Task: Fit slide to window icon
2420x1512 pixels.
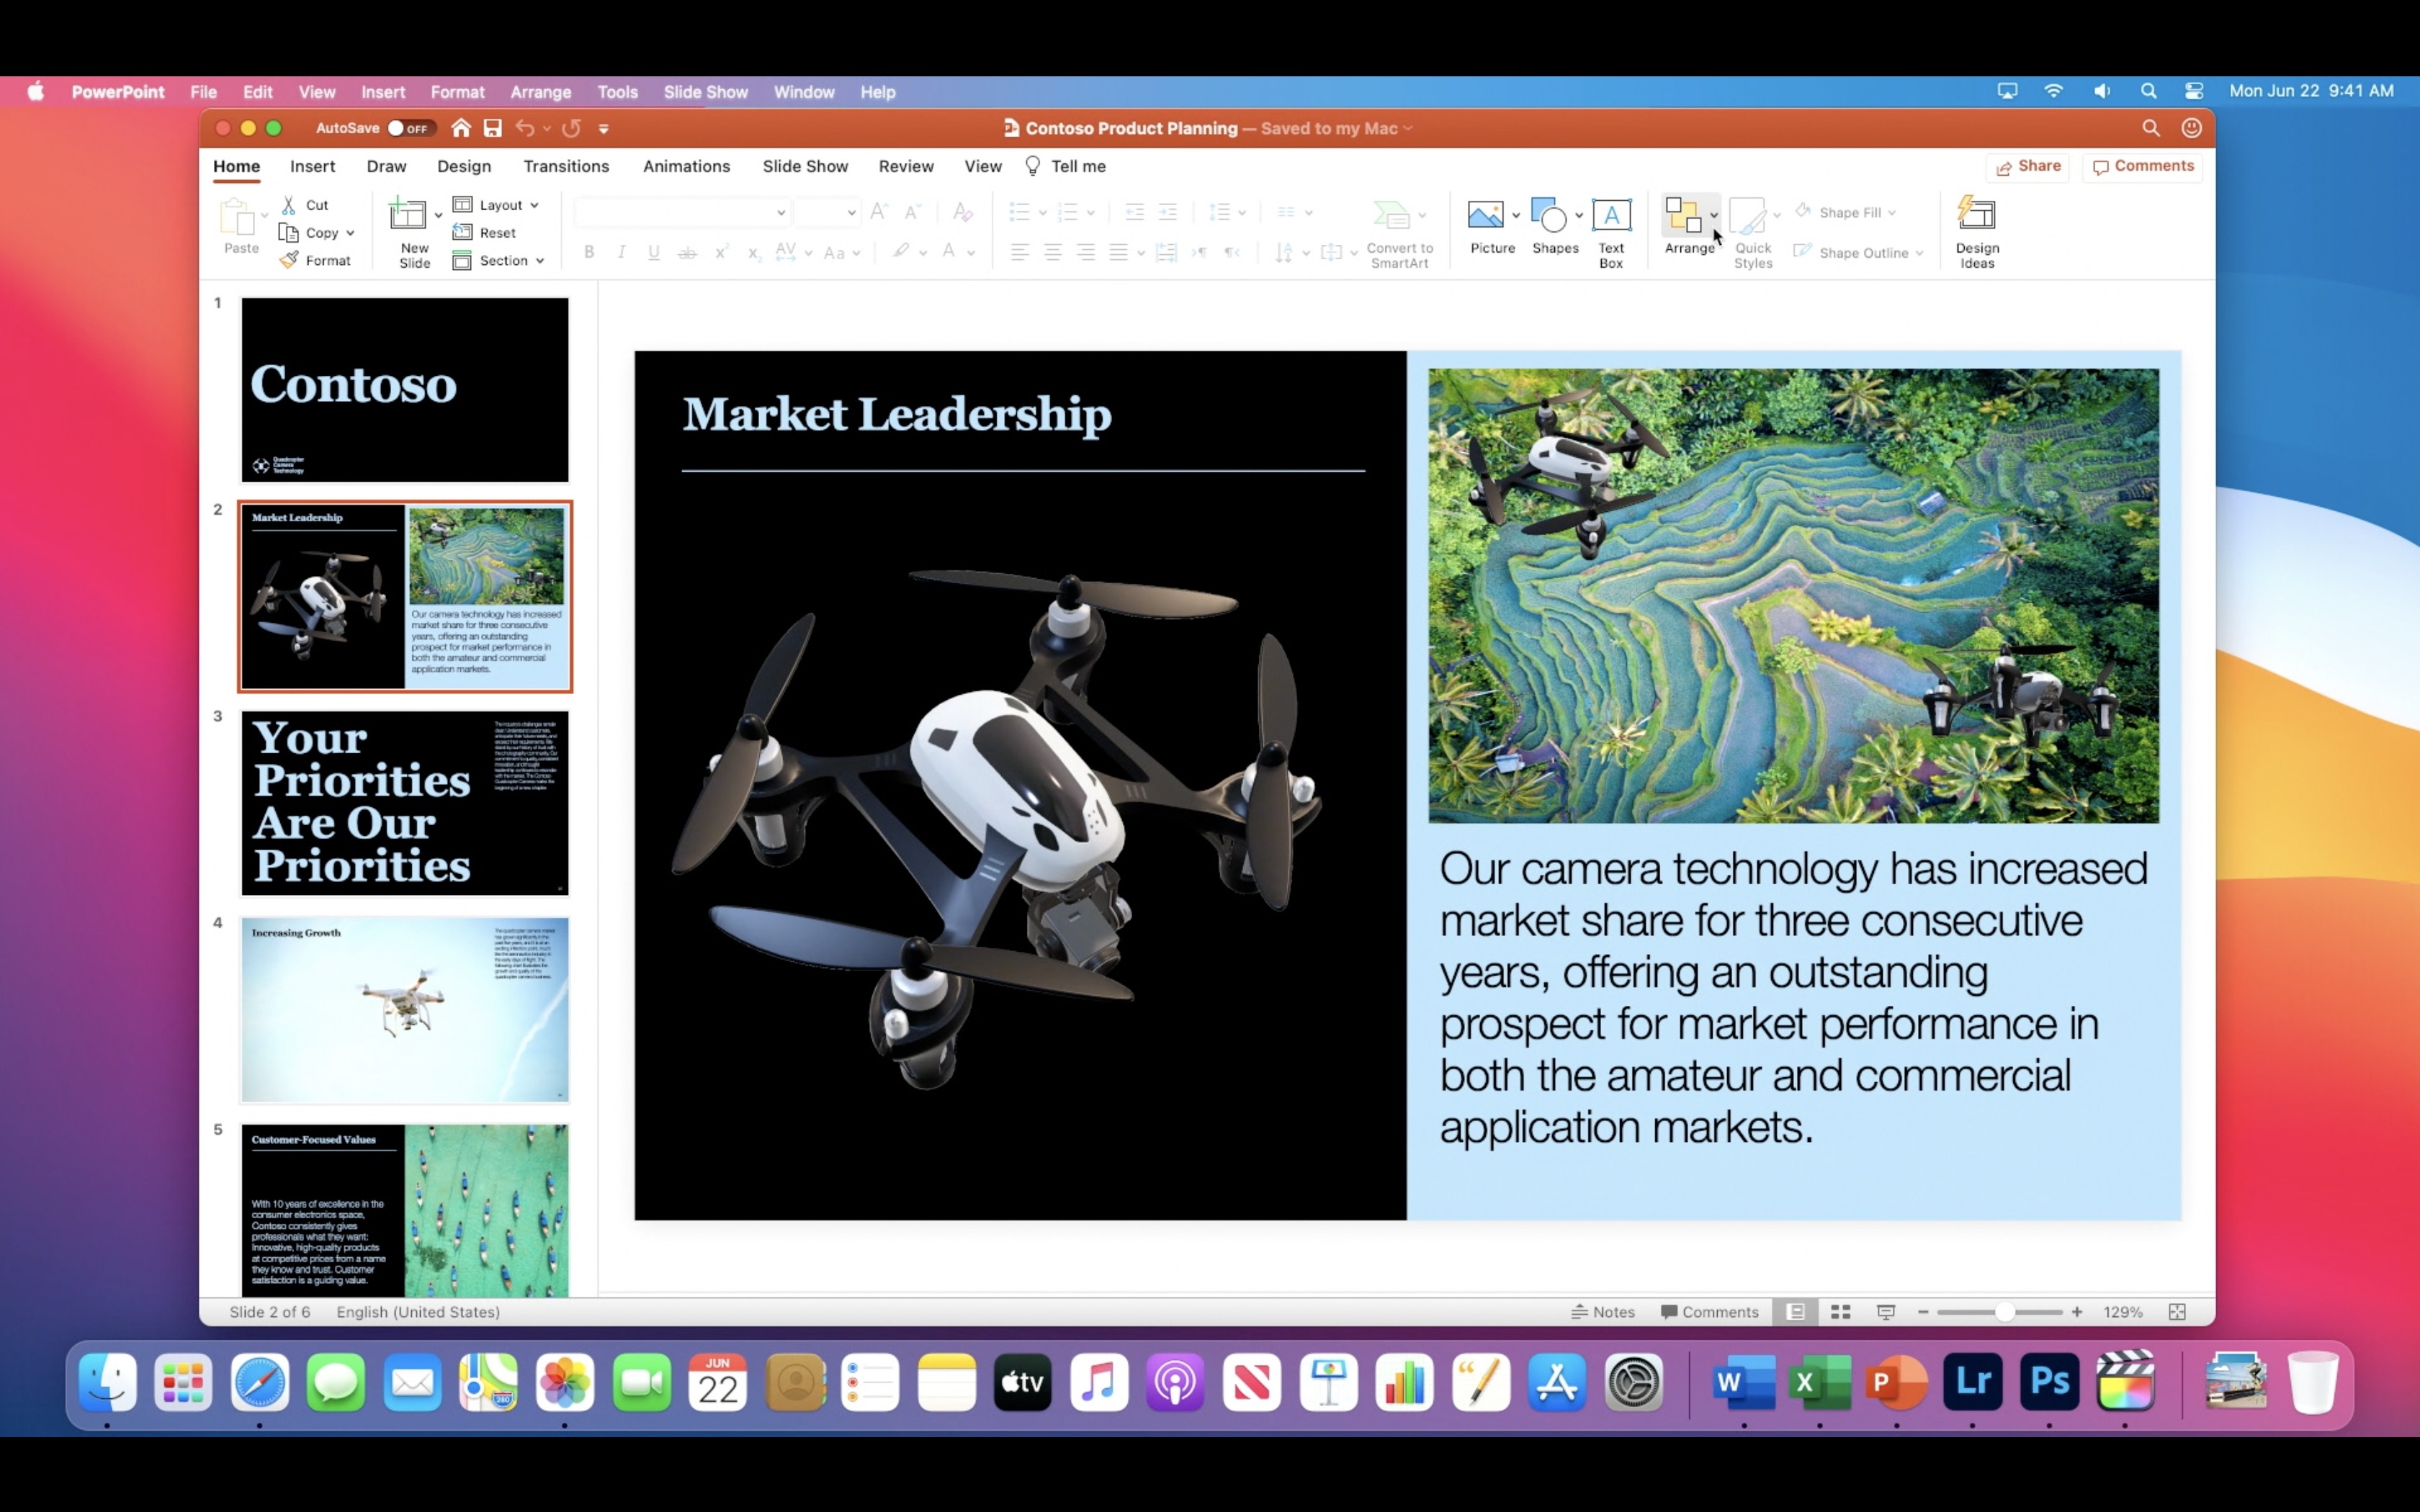Action: (2177, 1312)
